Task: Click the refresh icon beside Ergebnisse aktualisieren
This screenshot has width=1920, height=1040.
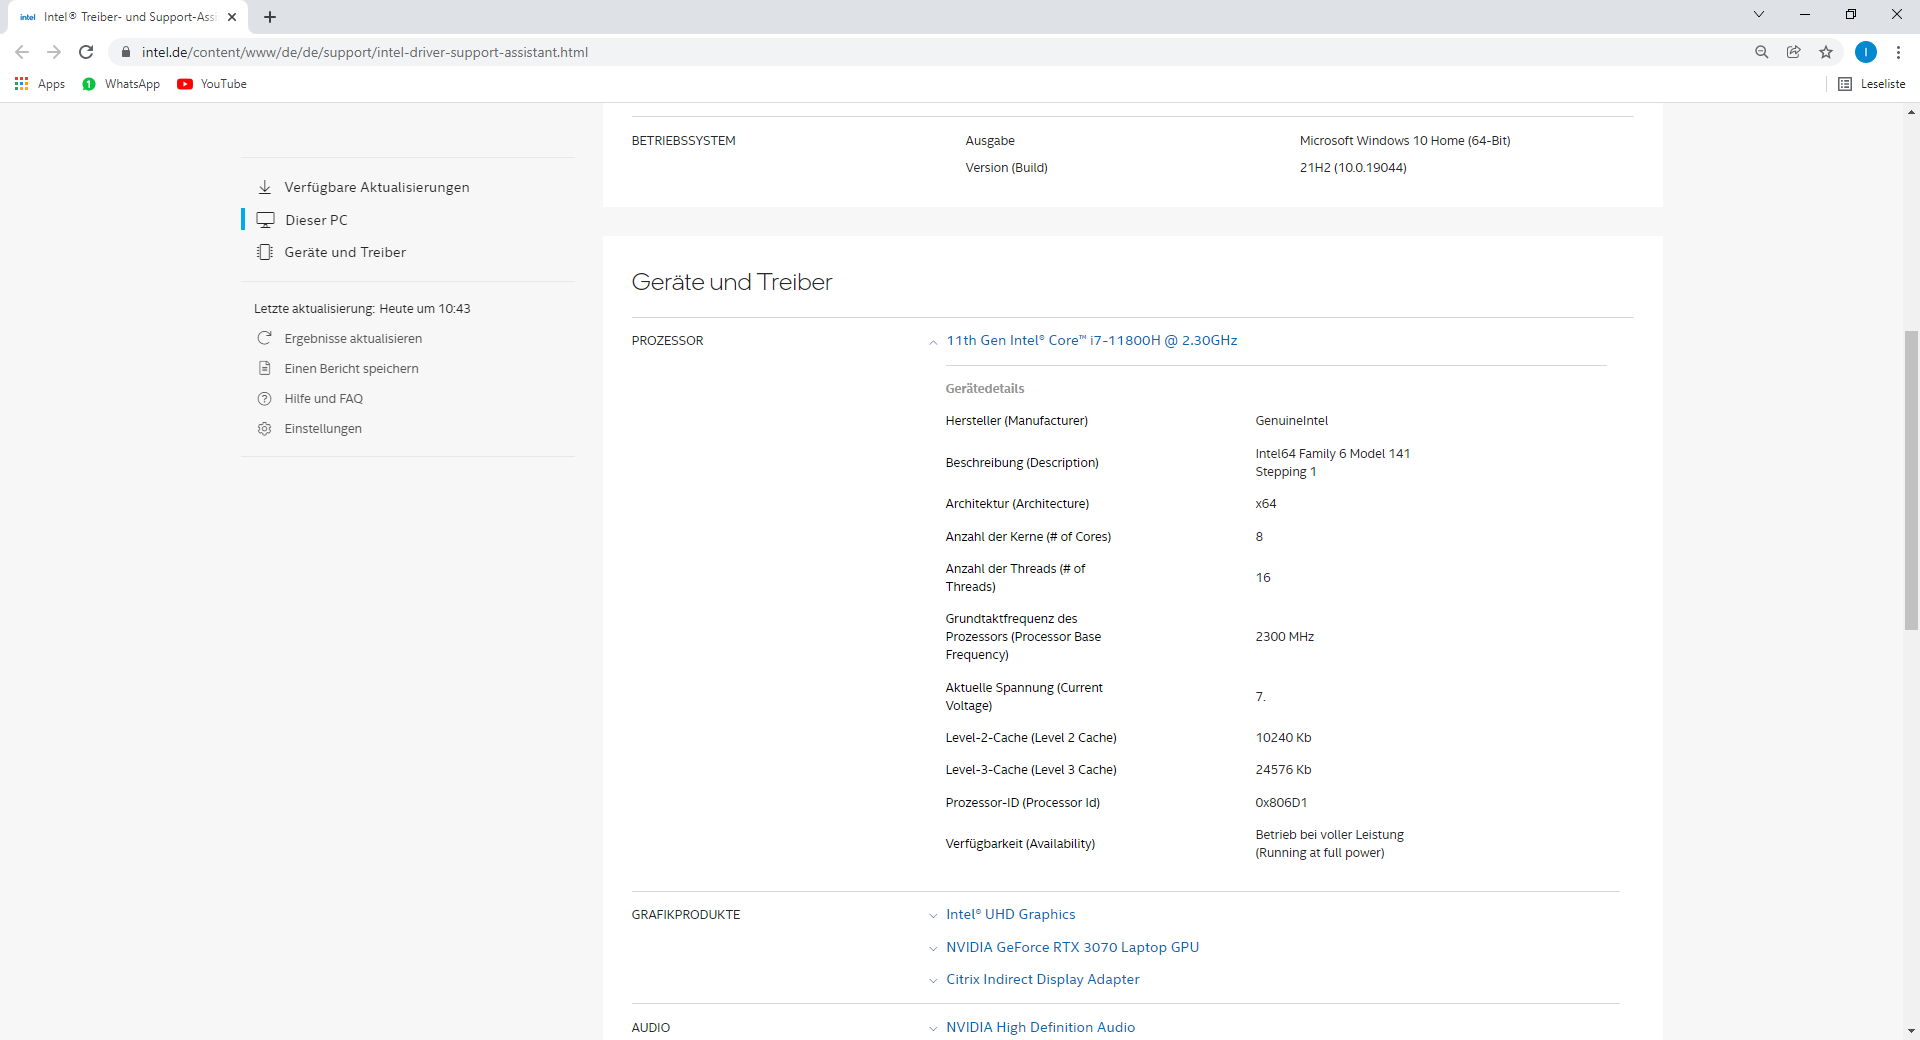Action: tap(265, 338)
